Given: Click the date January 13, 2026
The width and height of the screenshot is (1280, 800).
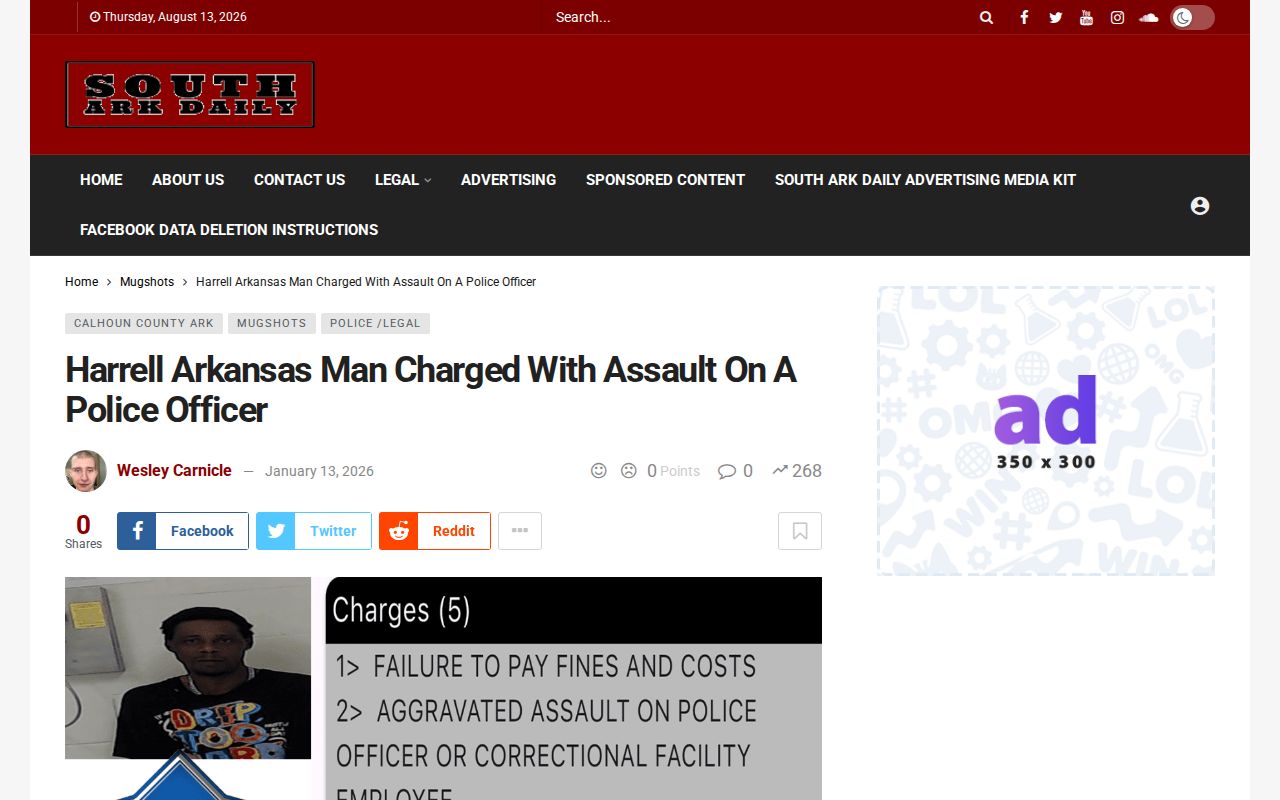Looking at the screenshot, I should pyautogui.click(x=319, y=471).
